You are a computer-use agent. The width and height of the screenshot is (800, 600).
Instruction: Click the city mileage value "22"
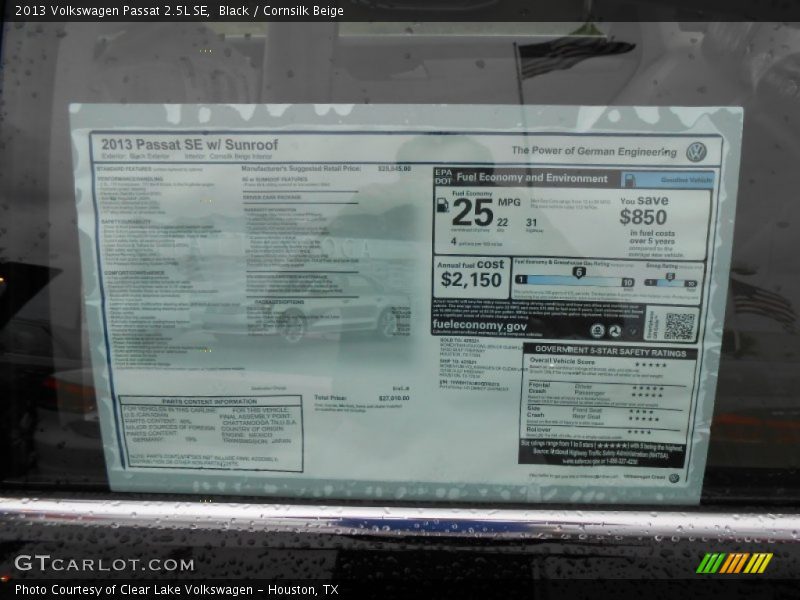click(503, 222)
